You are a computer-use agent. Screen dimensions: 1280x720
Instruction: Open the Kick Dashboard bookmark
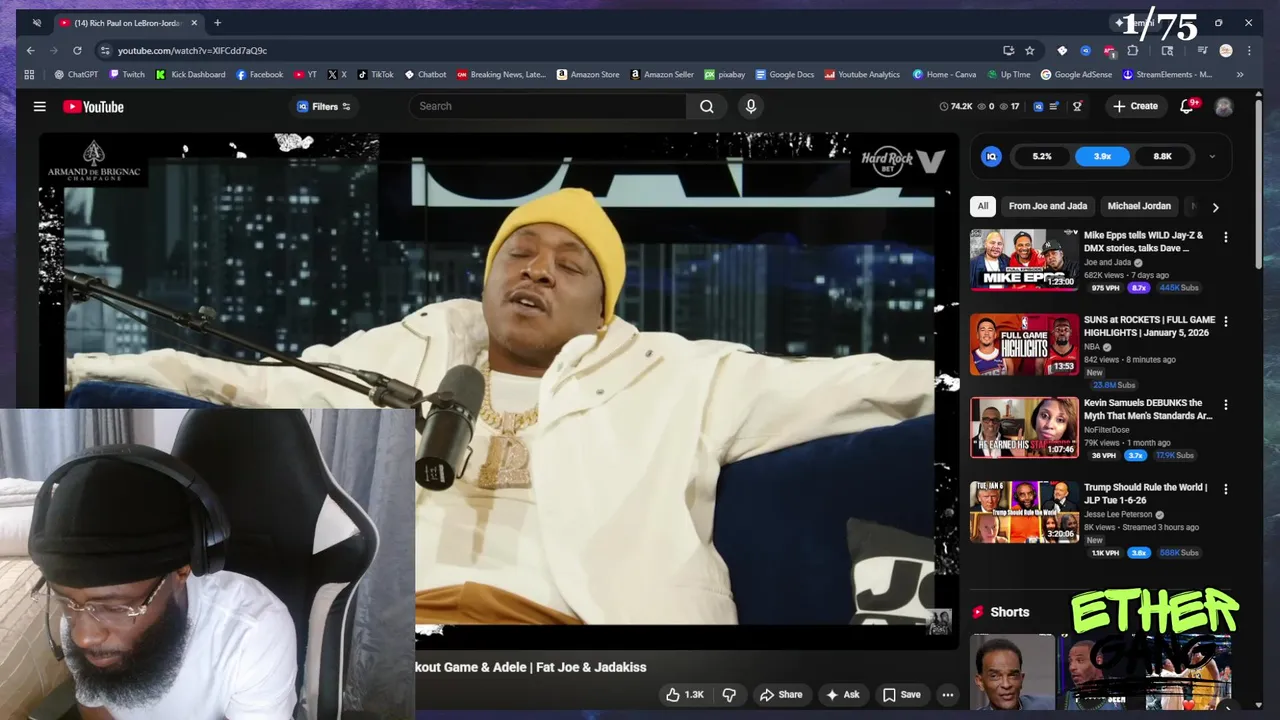click(x=190, y=74)
